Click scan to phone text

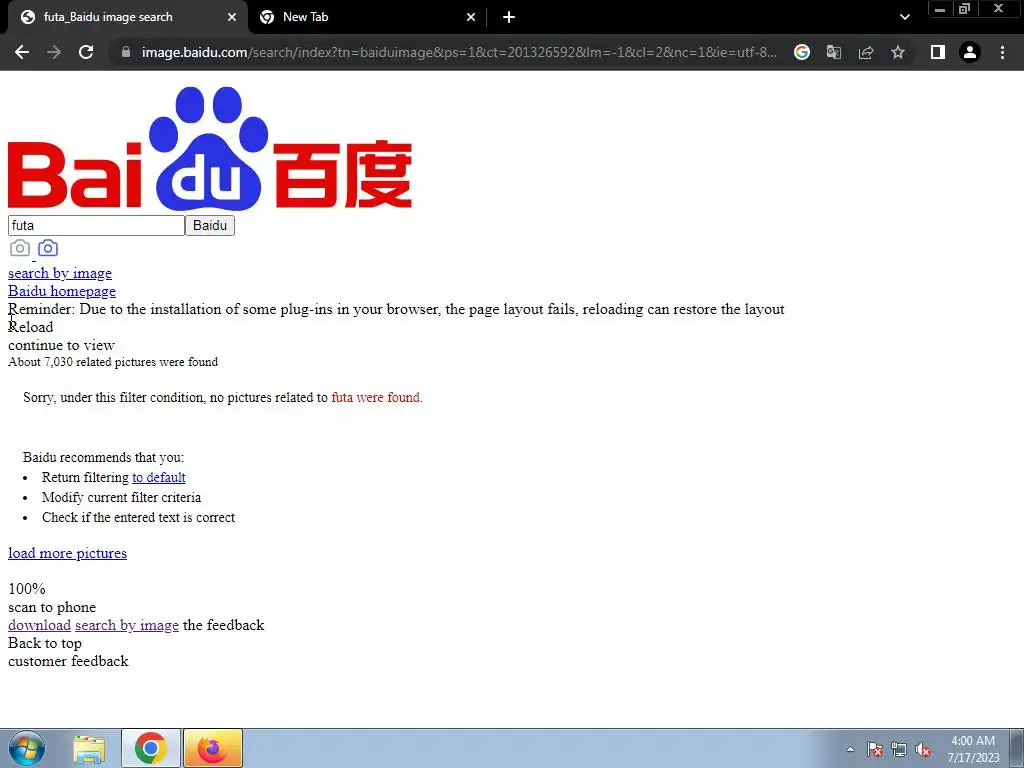tap(52, 607)
